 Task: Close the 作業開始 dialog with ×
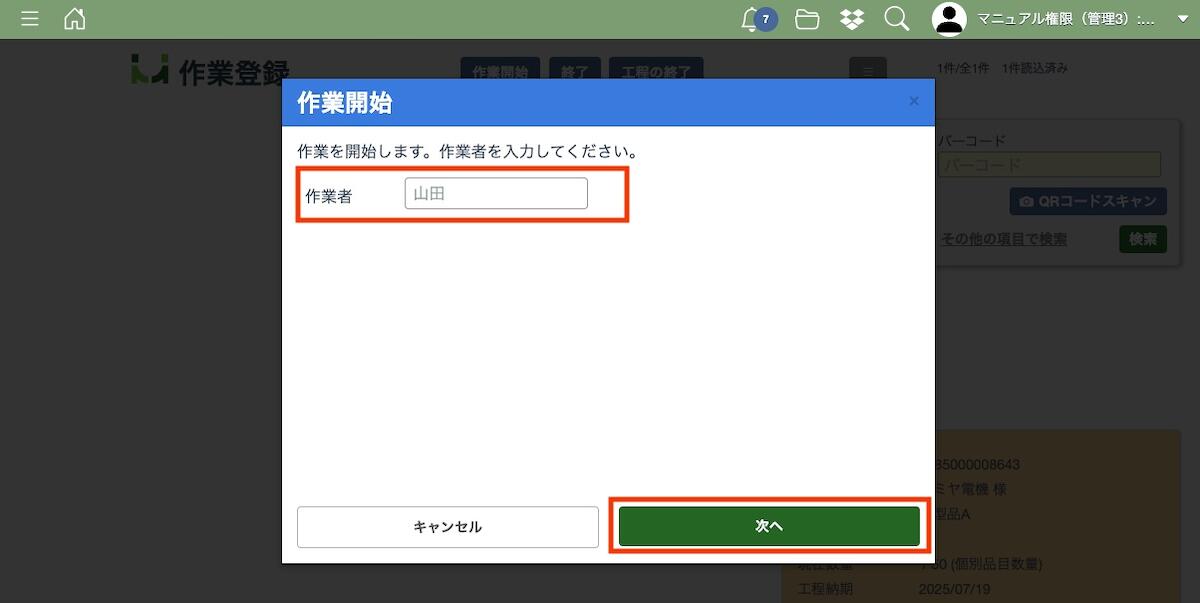(913, 101)
